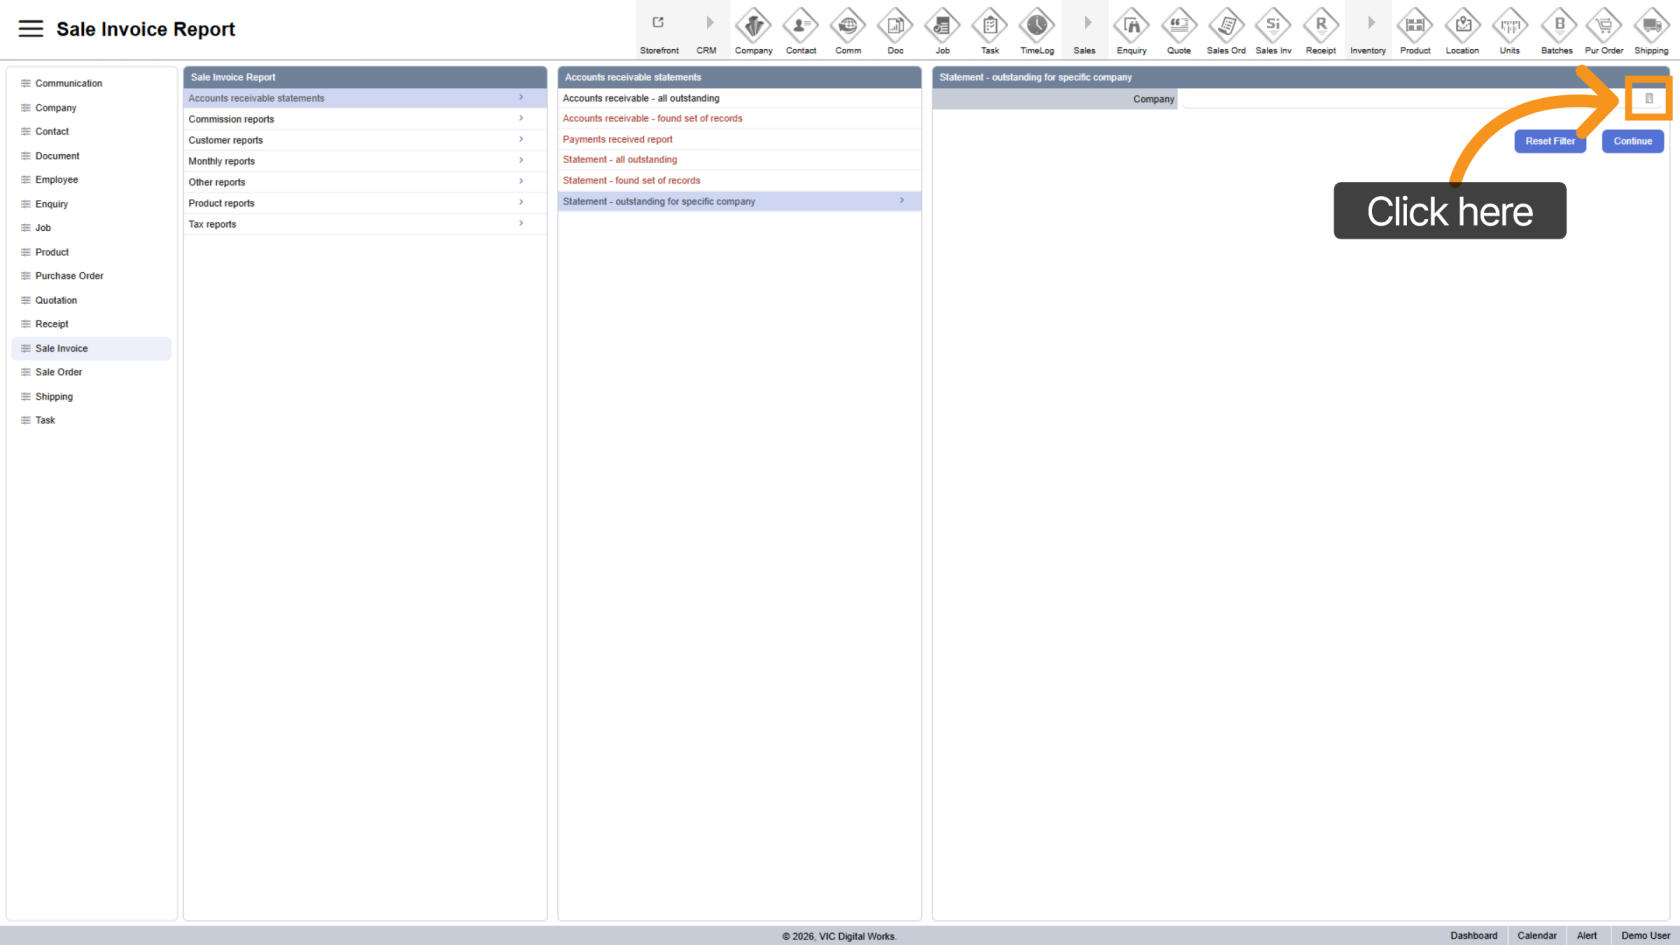
Task: Expand the CRM toolbar group arrow
Action: (x=707, y=25)
